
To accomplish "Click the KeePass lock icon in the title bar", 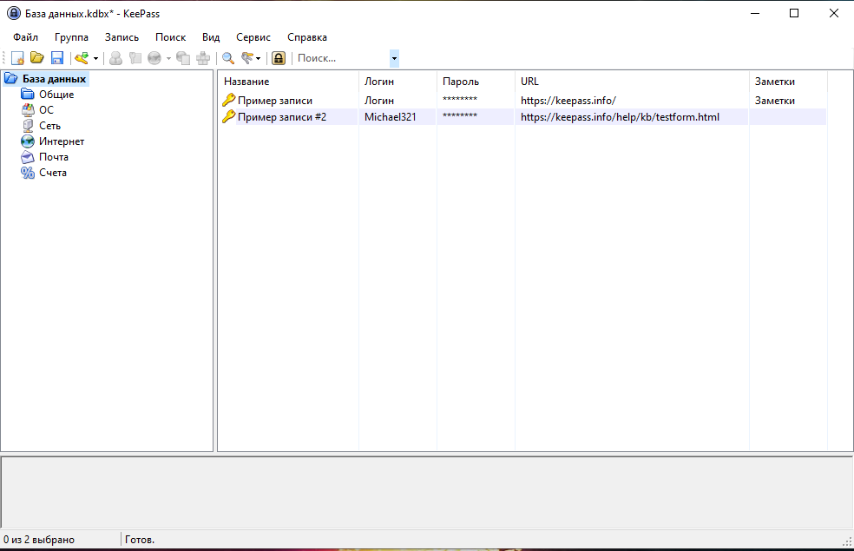I will pos(14,14).
